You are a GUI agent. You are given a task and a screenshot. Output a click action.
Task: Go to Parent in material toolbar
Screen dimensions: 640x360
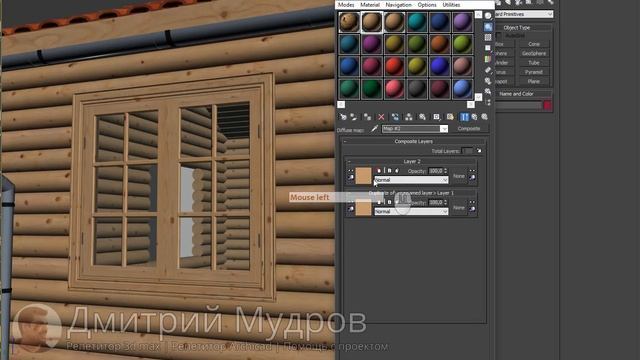[x=474, y=117]
